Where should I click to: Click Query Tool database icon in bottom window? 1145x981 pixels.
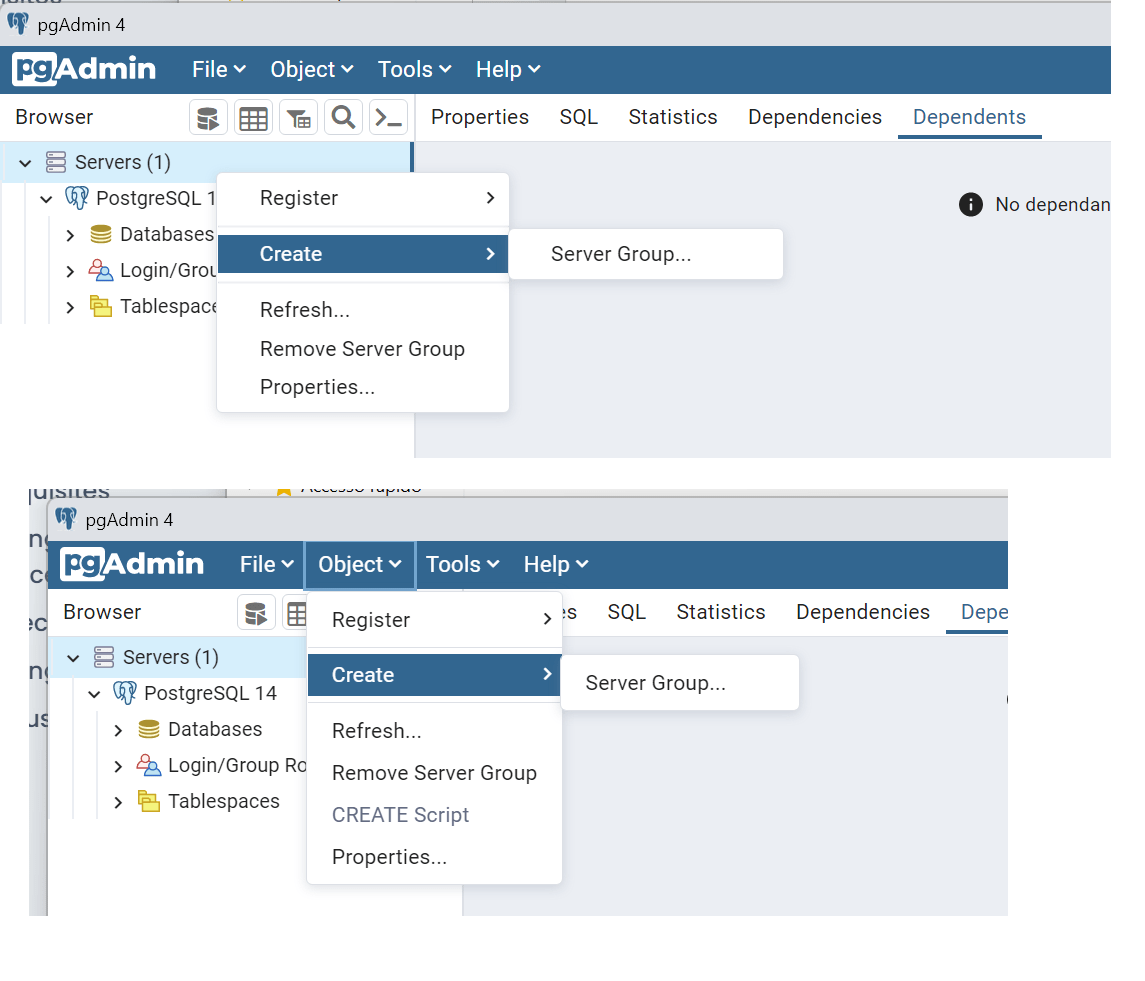click(x=256, y=613)
